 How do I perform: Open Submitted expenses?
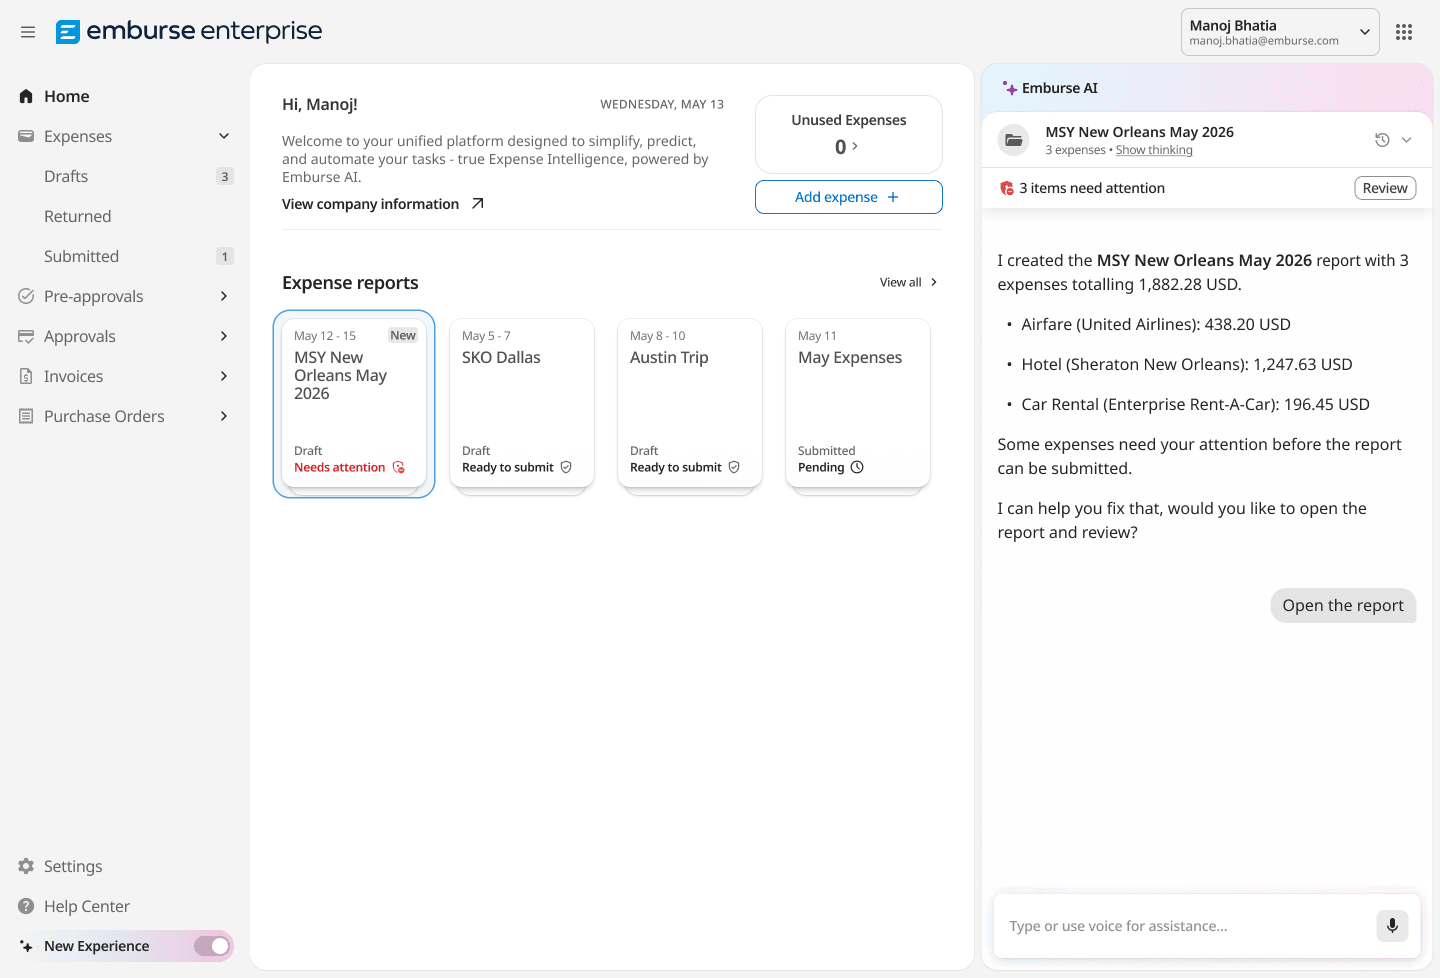coord(81,256)
